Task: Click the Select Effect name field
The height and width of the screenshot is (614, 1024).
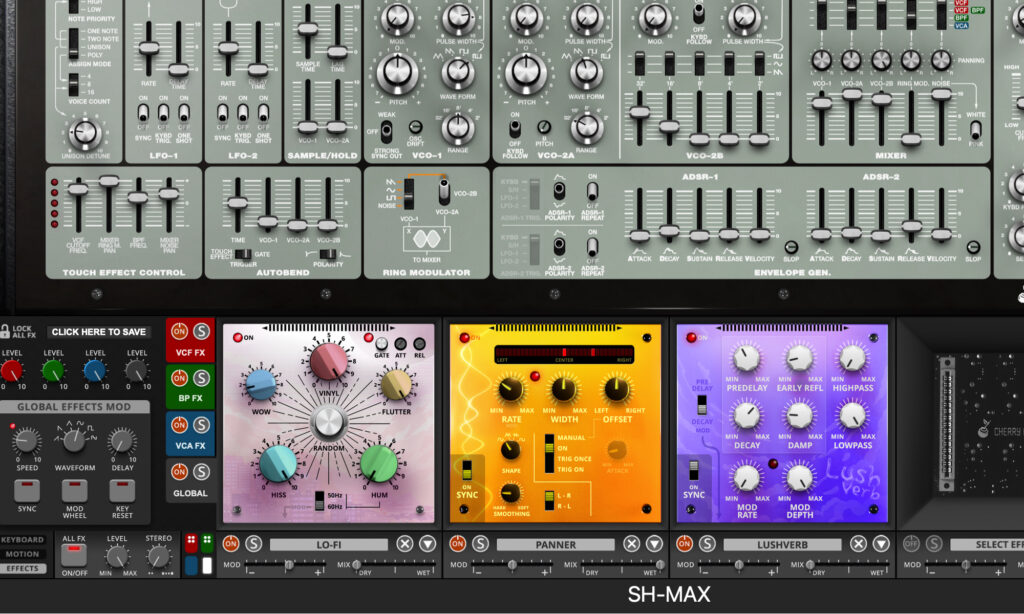Action: [x=985, y=544]
